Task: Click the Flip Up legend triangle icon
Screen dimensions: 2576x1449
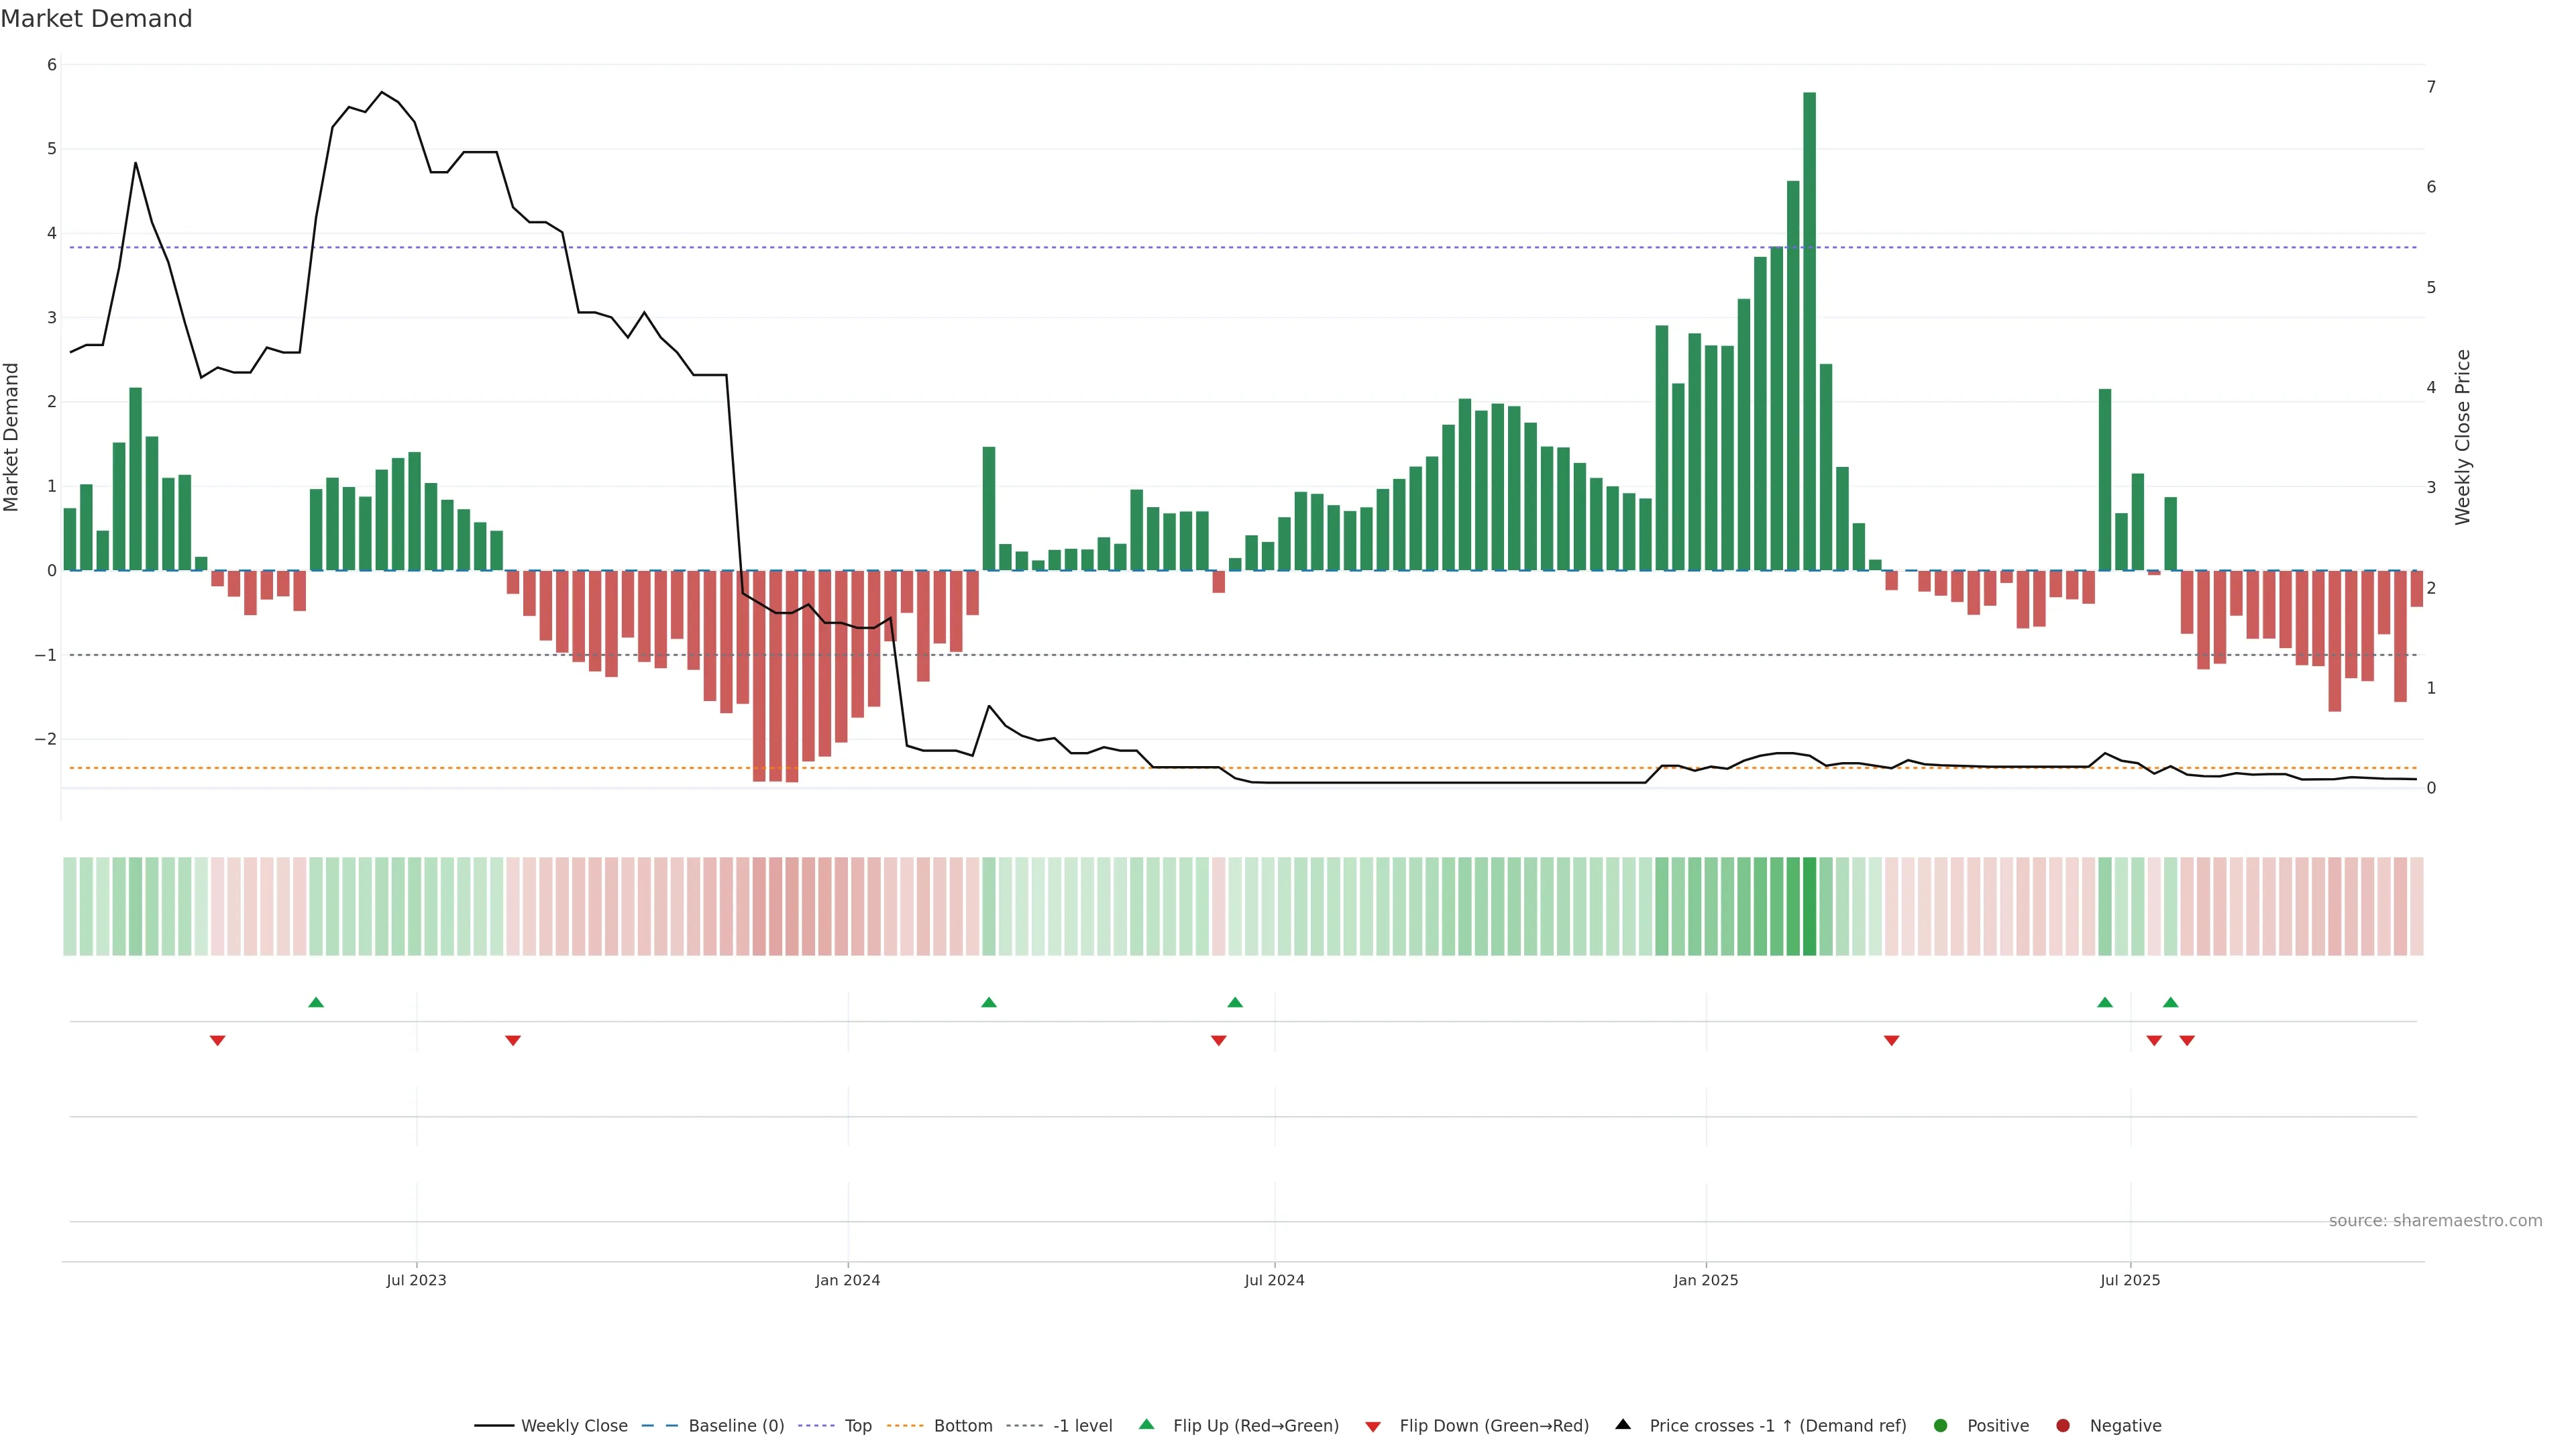Action: tap(1146, 1424)
